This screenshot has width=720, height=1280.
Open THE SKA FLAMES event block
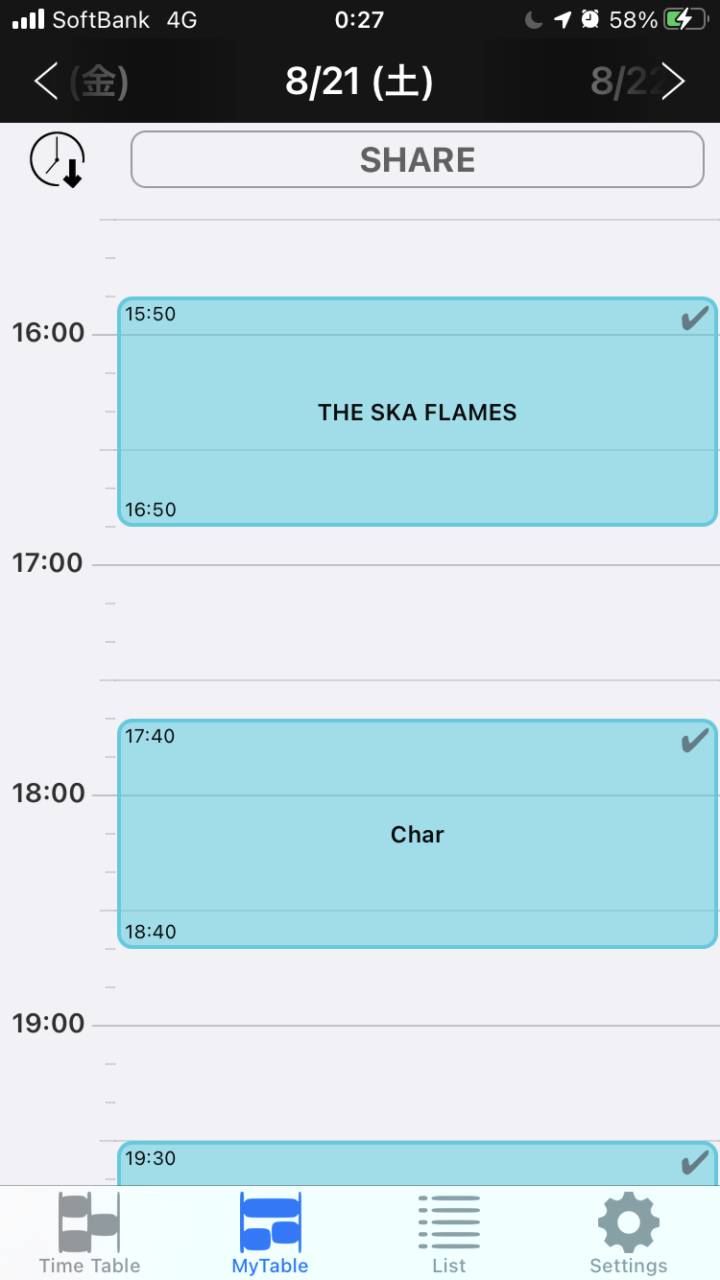pyautogui.click(x=418, y=412)
